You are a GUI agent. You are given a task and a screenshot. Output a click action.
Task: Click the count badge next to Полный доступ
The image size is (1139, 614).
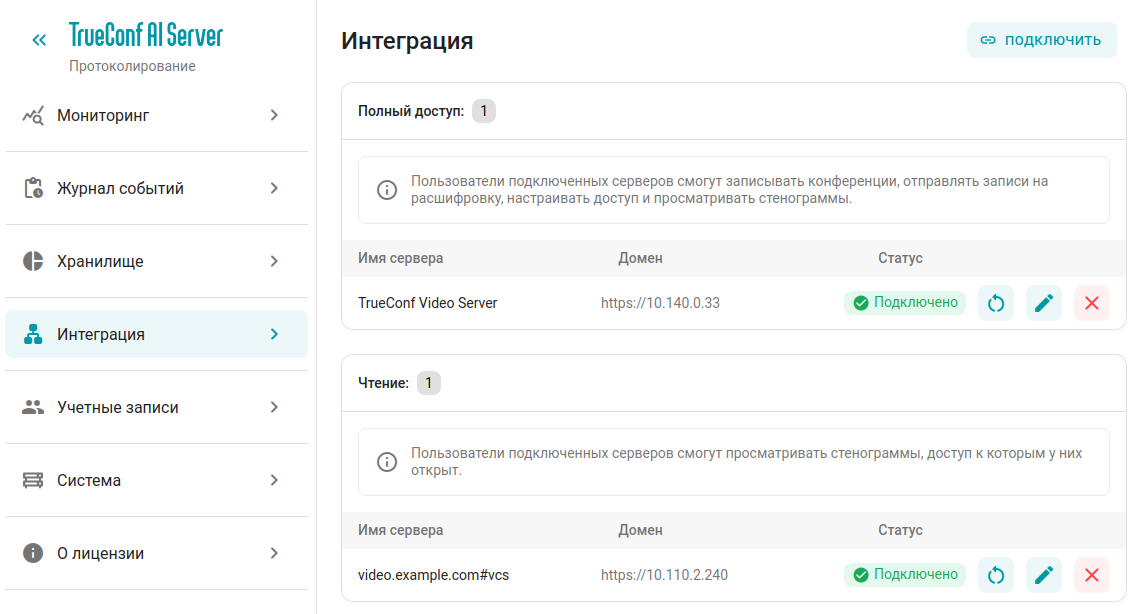(484, 111)
